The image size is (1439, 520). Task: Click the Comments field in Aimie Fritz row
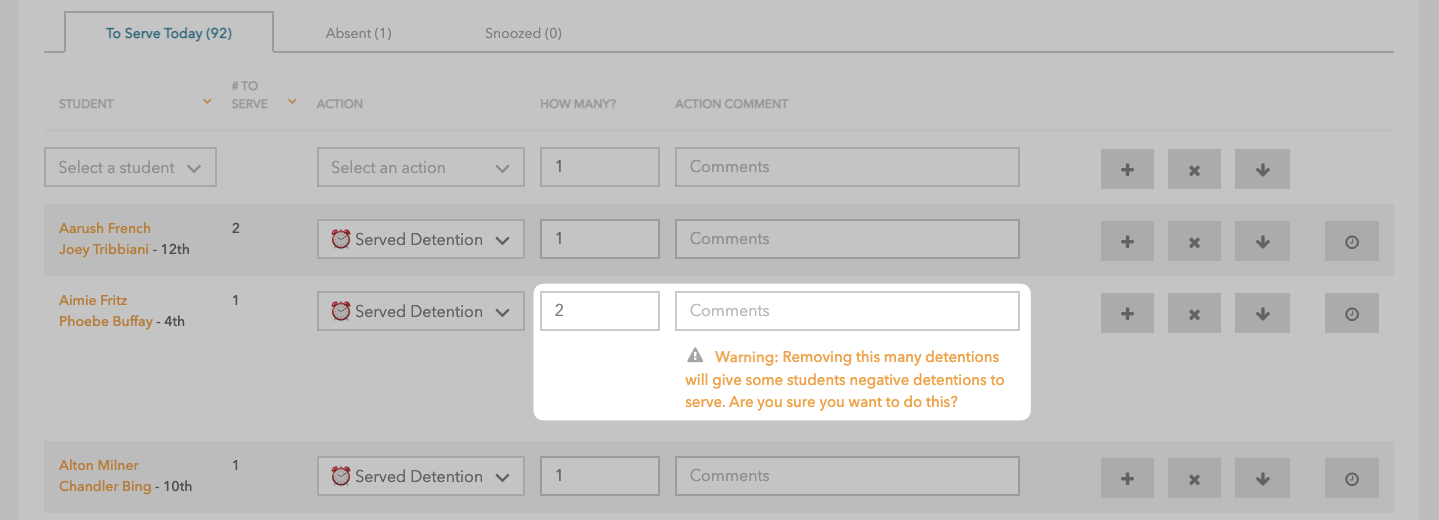[846, 311]
